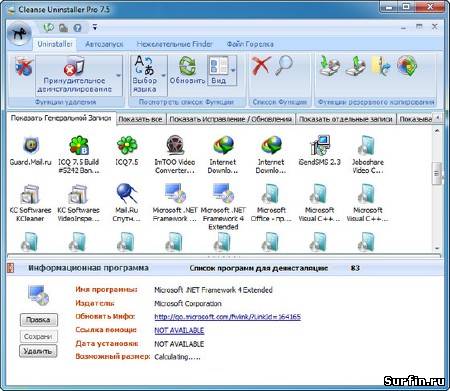Click the Правка button
450x391 pixels.
click(38, 320)
